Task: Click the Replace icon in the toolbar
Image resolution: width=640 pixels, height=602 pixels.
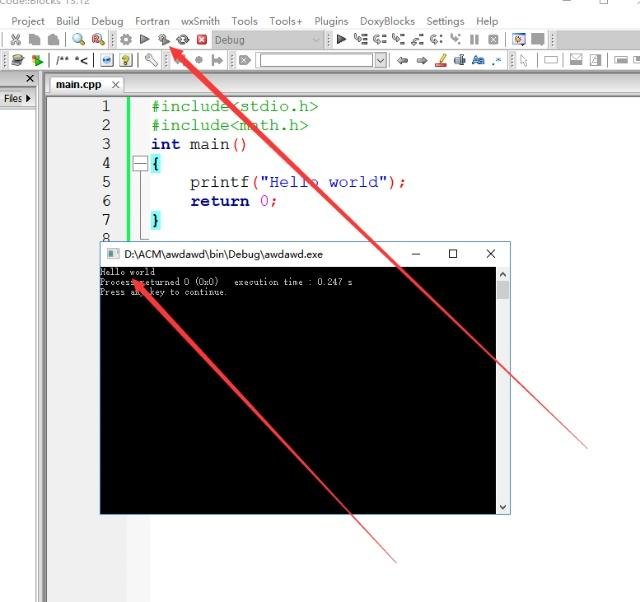Action: [x=97, y=40]
